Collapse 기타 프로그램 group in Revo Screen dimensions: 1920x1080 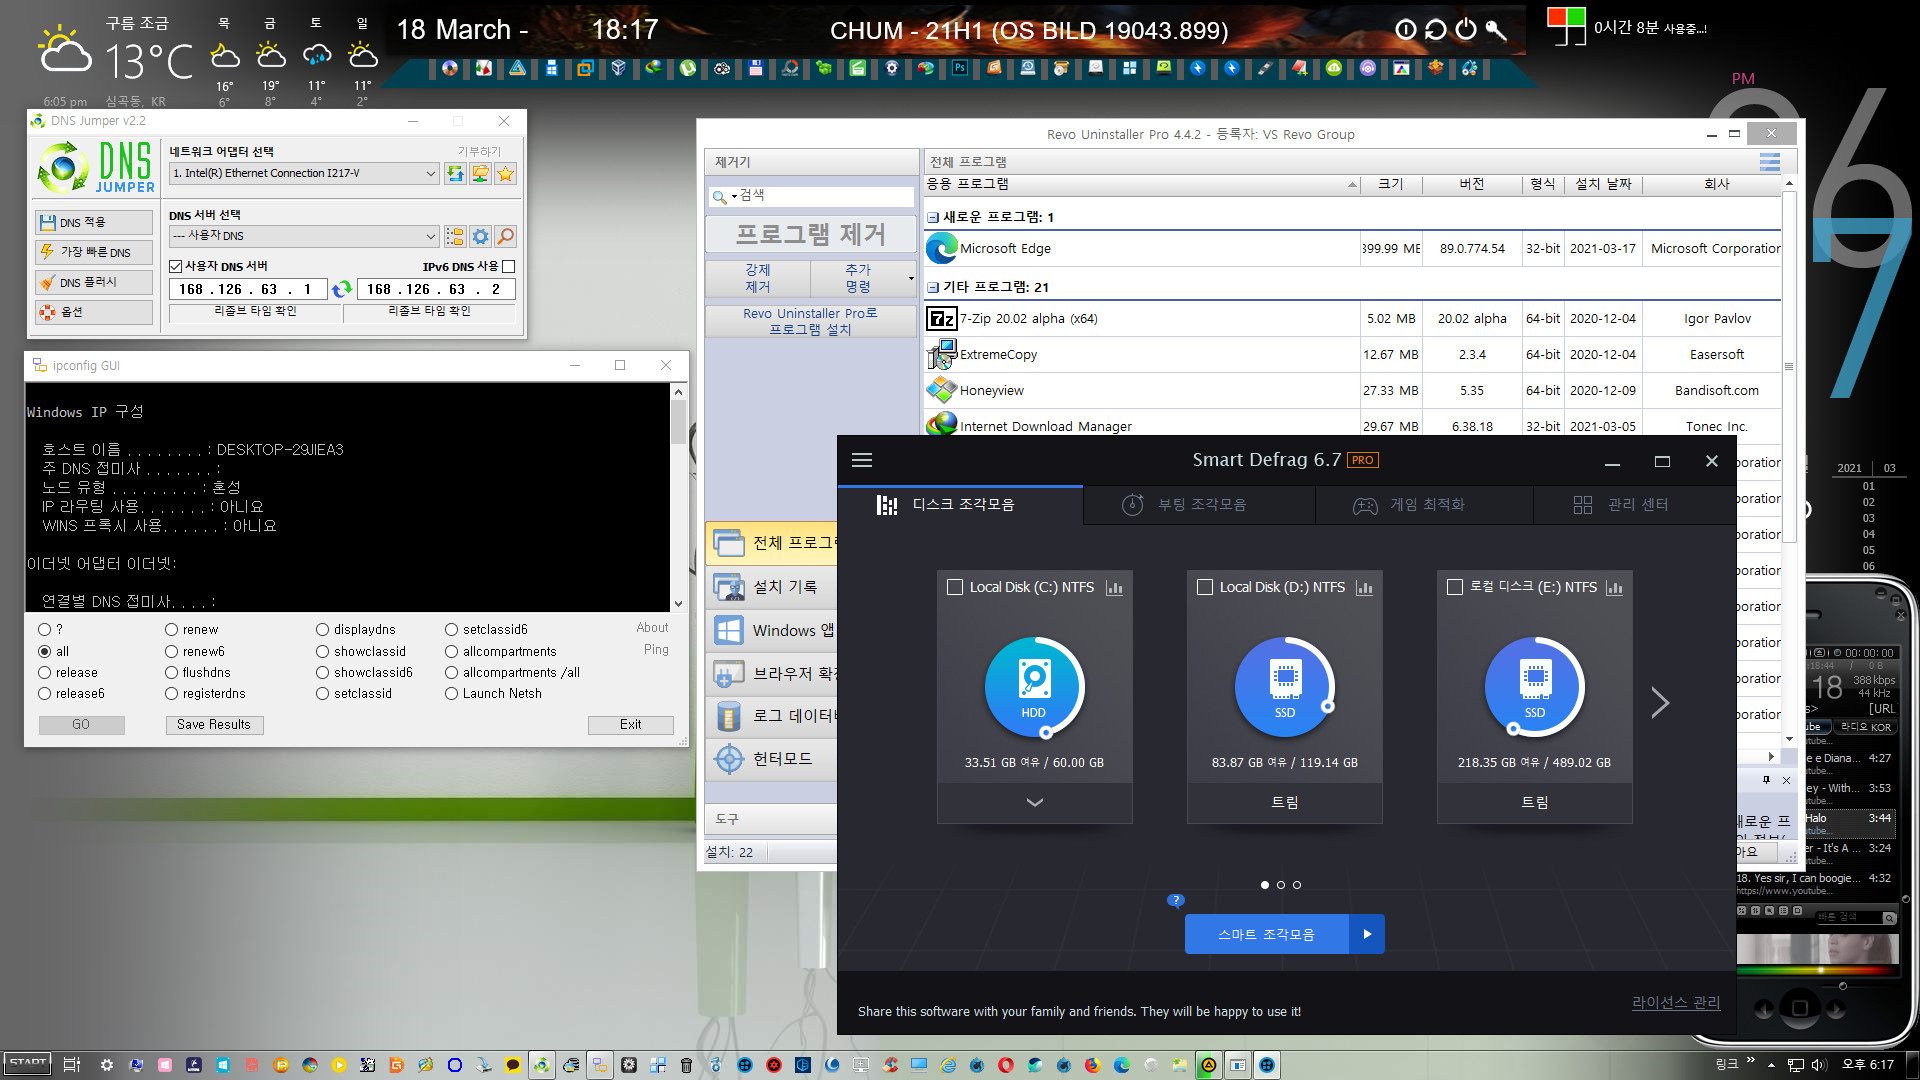932,287
